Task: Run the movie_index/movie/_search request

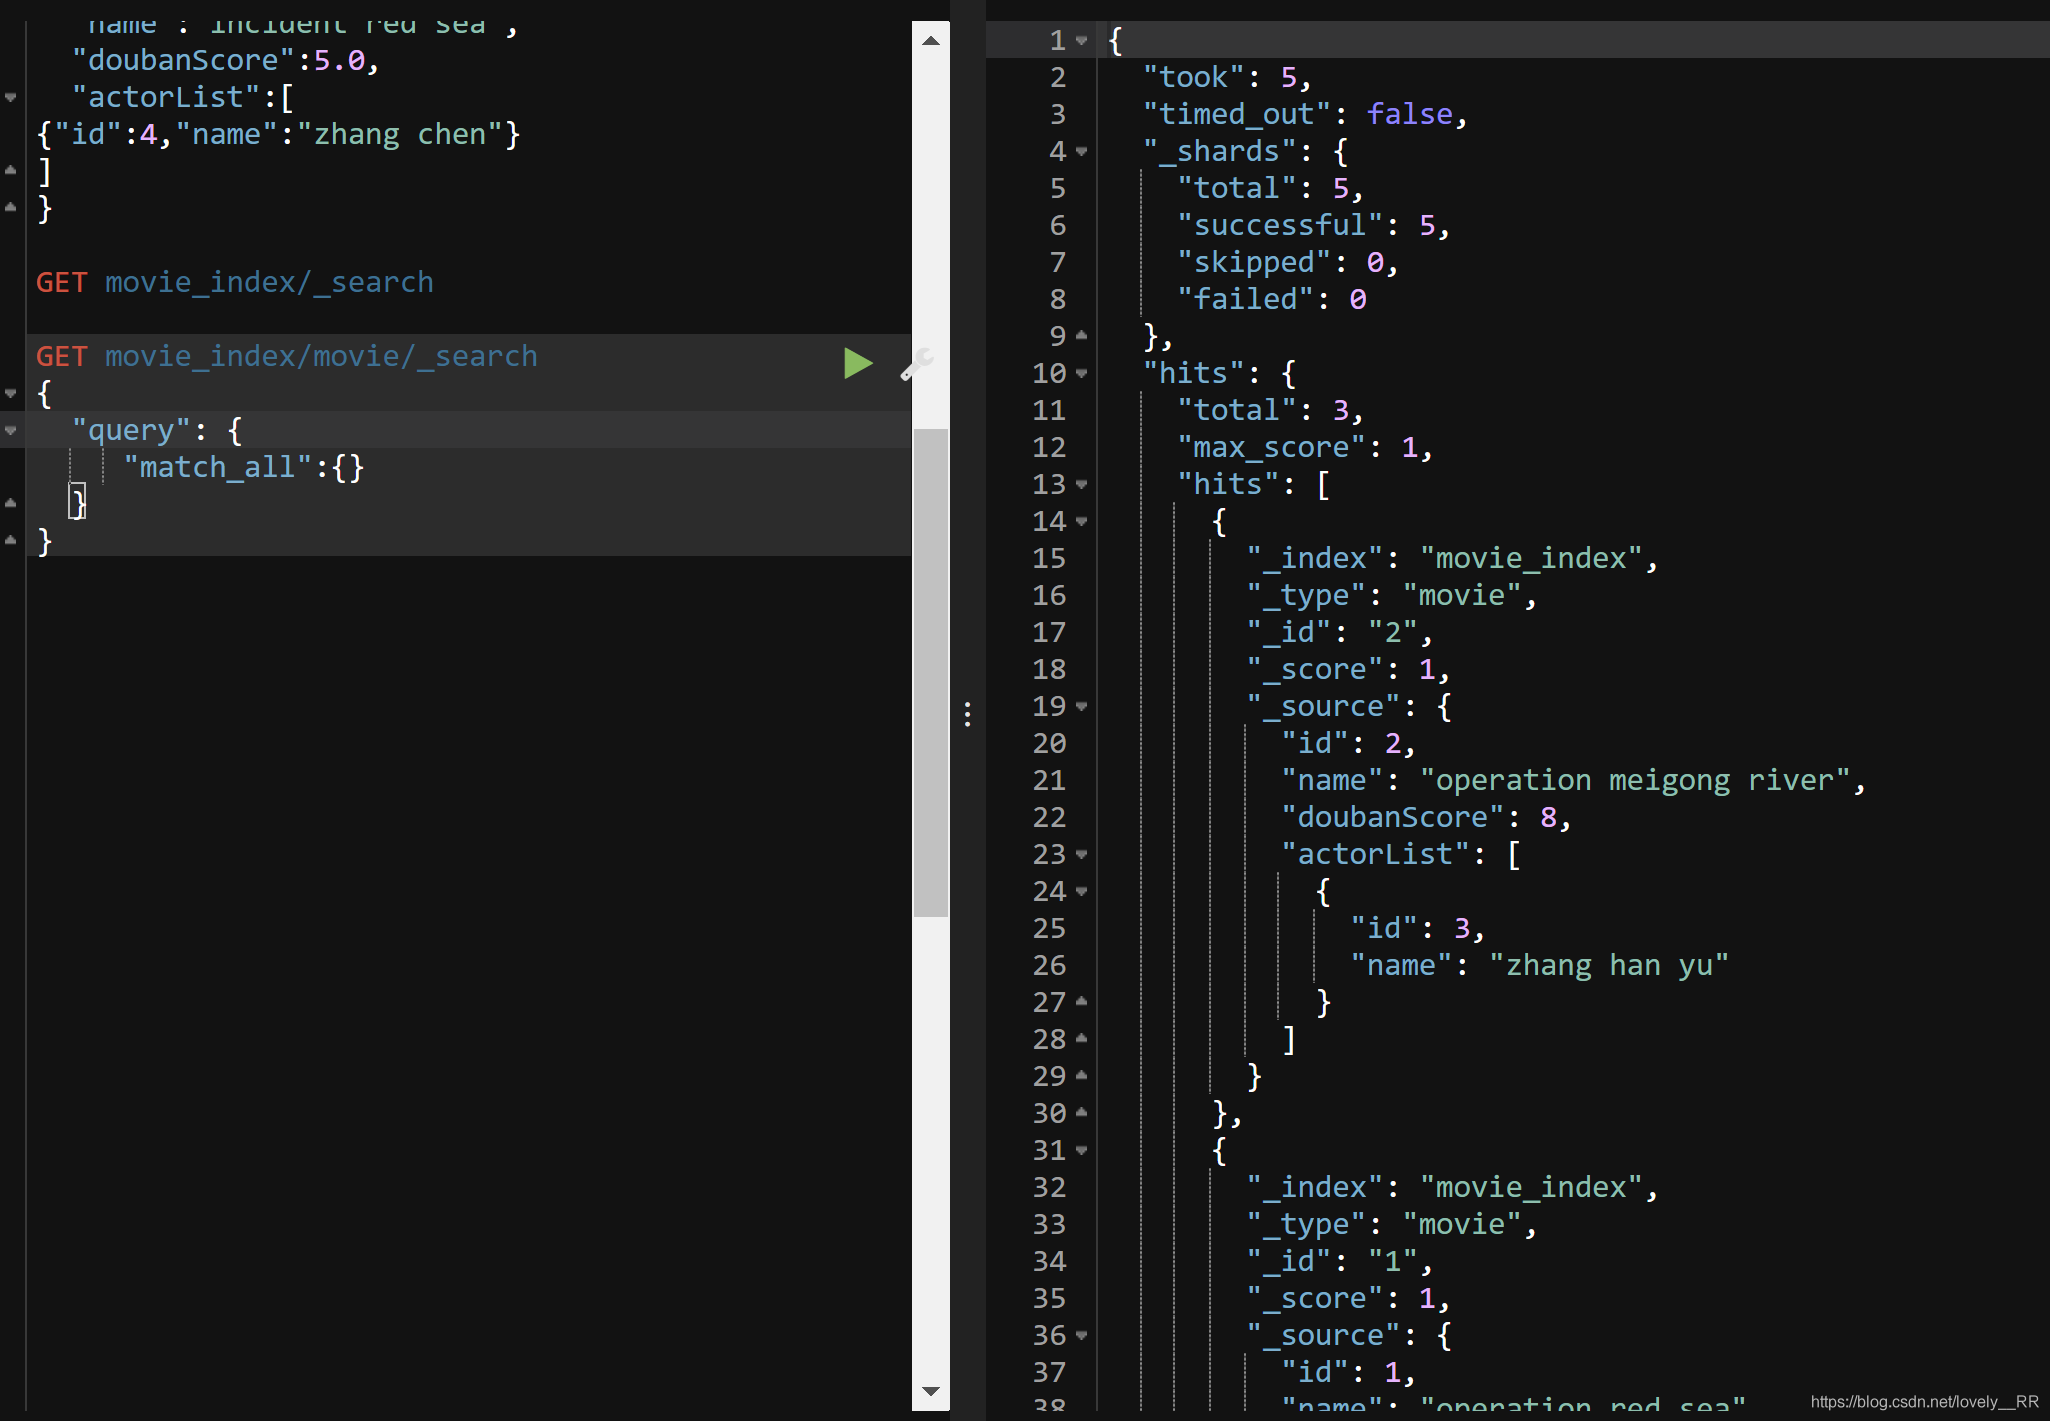Action: (x=857, y=363)
